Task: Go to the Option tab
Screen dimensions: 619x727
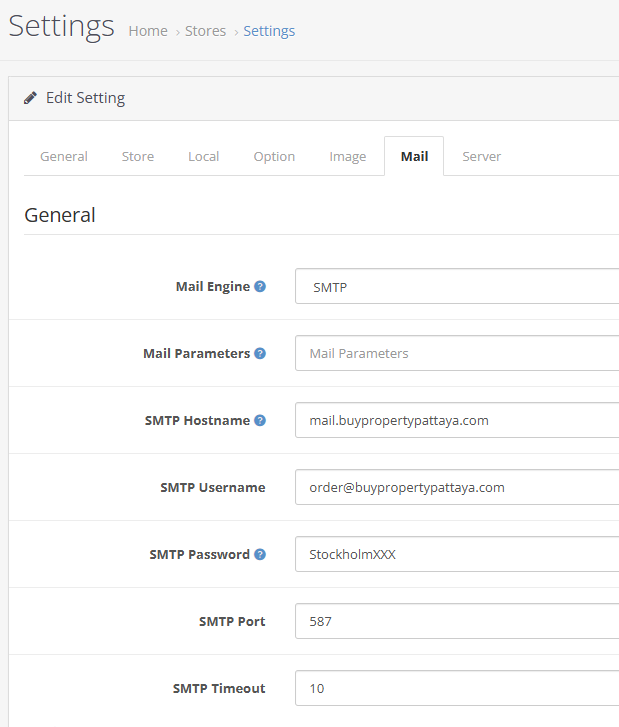Action: 274,156
